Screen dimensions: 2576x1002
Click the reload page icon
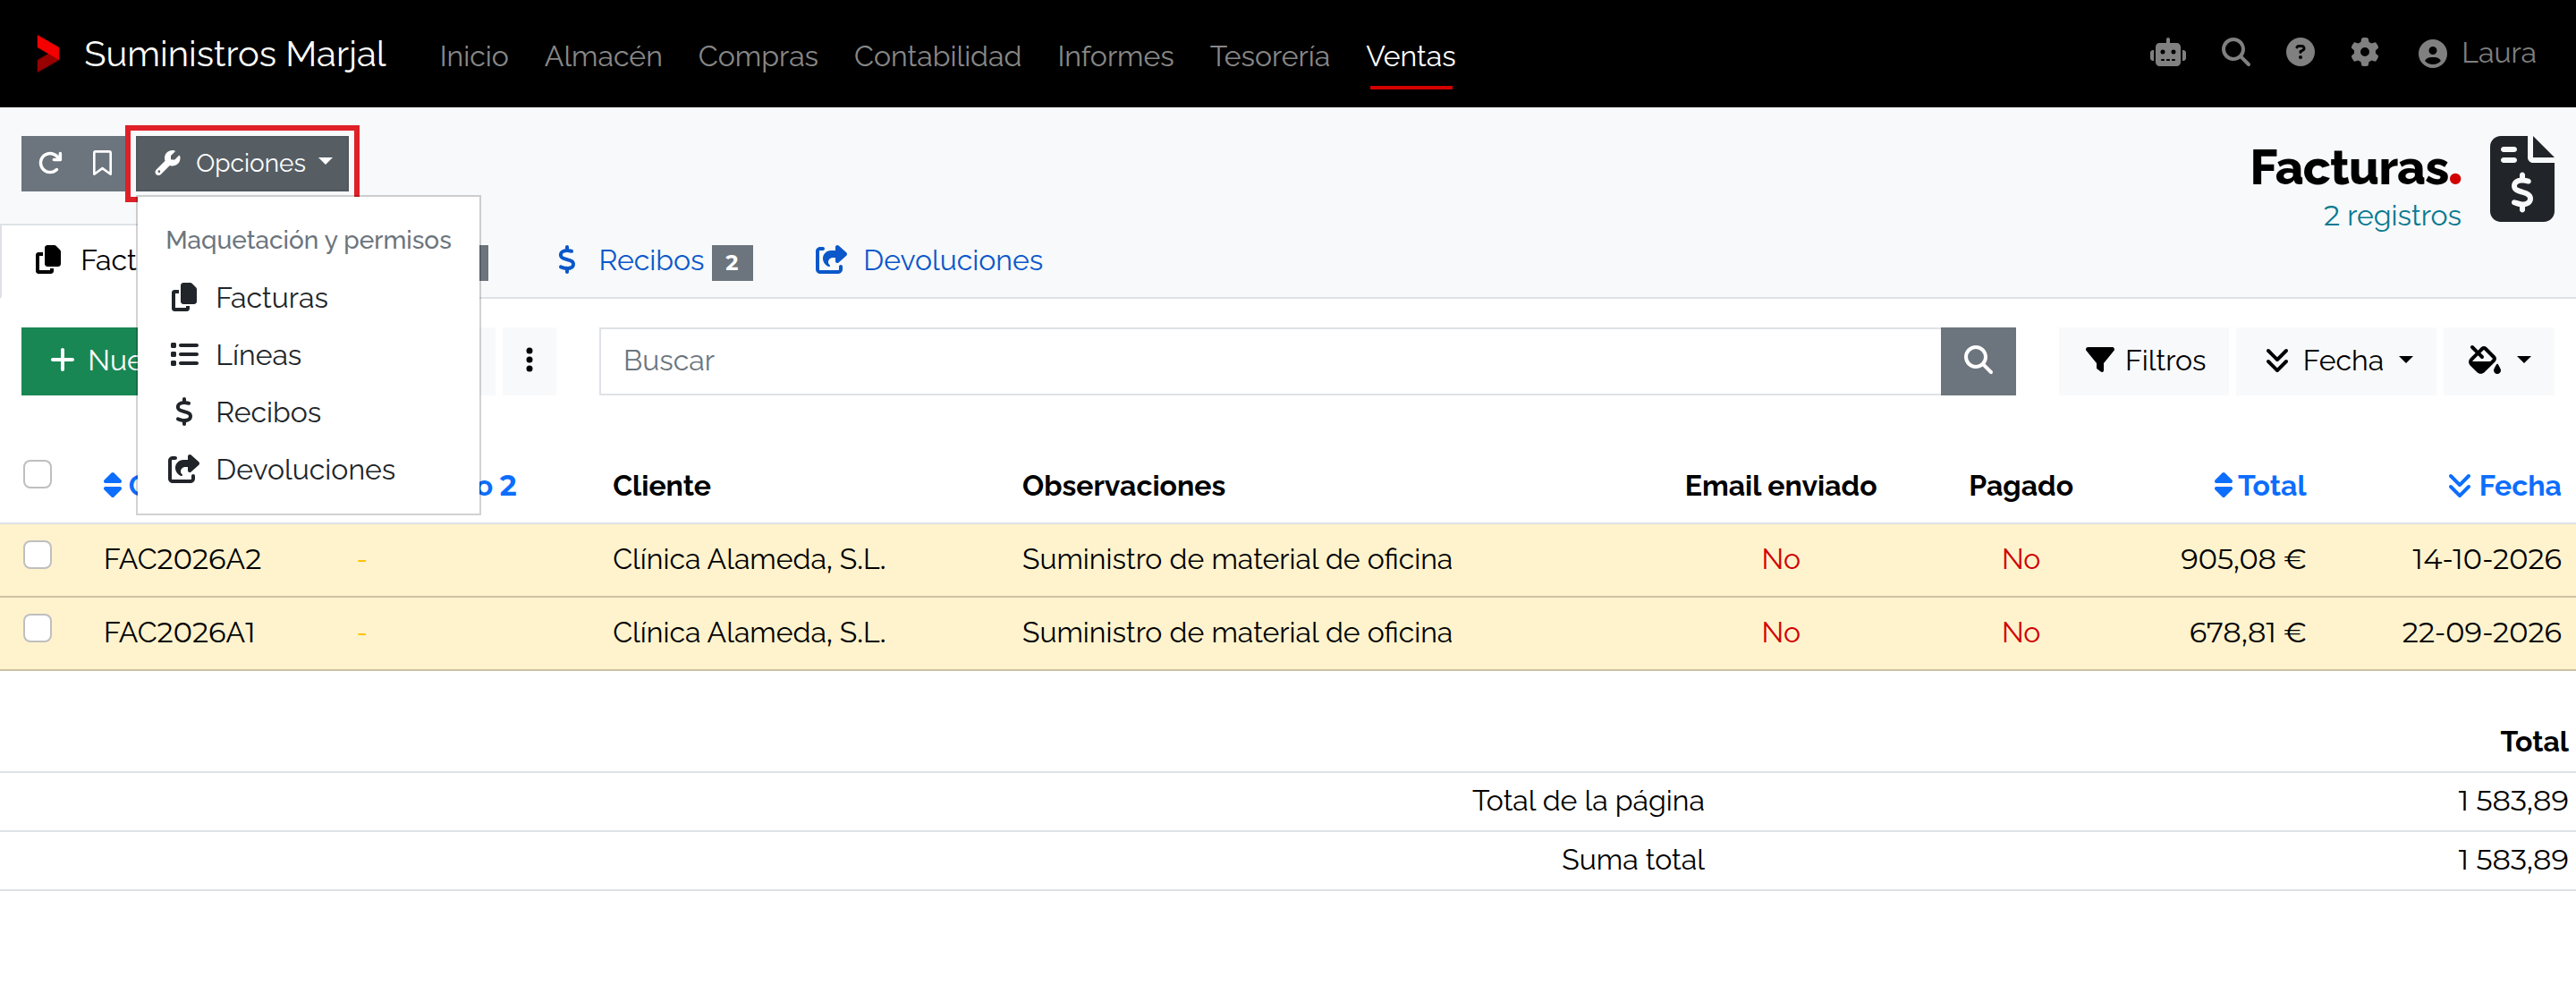tap(50, 163)
